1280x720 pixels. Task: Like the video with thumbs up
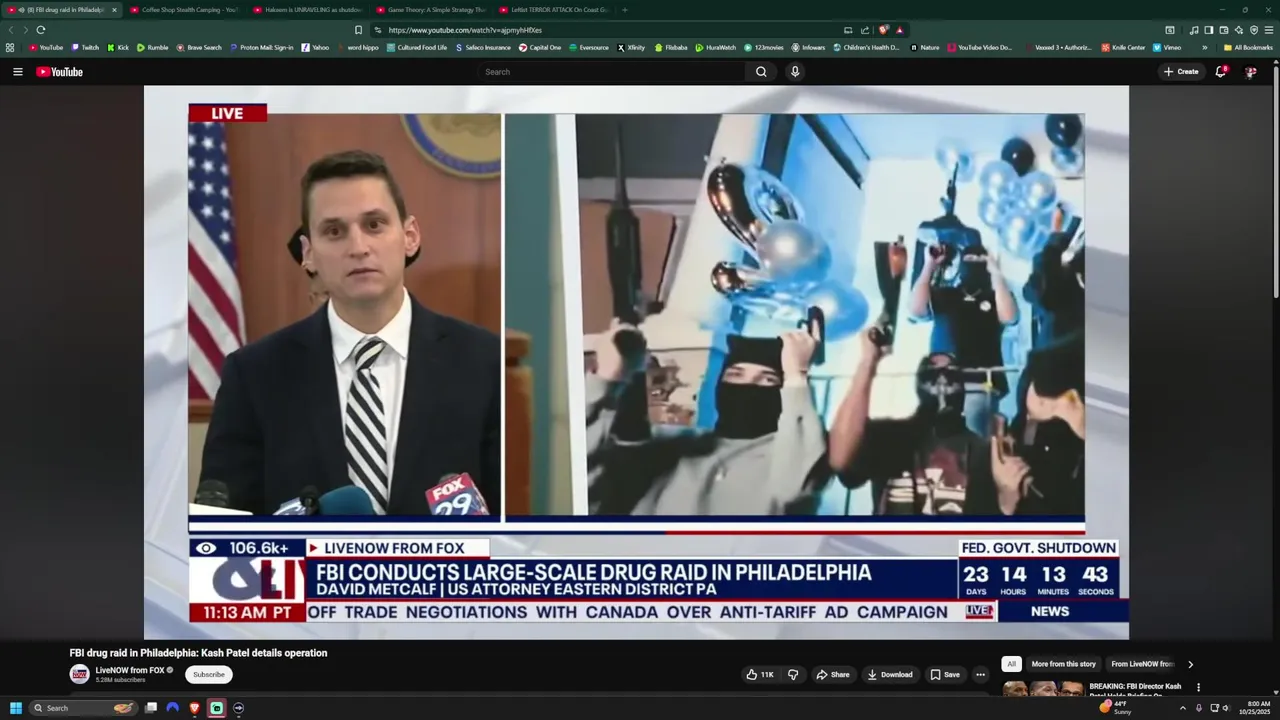click(760, 674)
